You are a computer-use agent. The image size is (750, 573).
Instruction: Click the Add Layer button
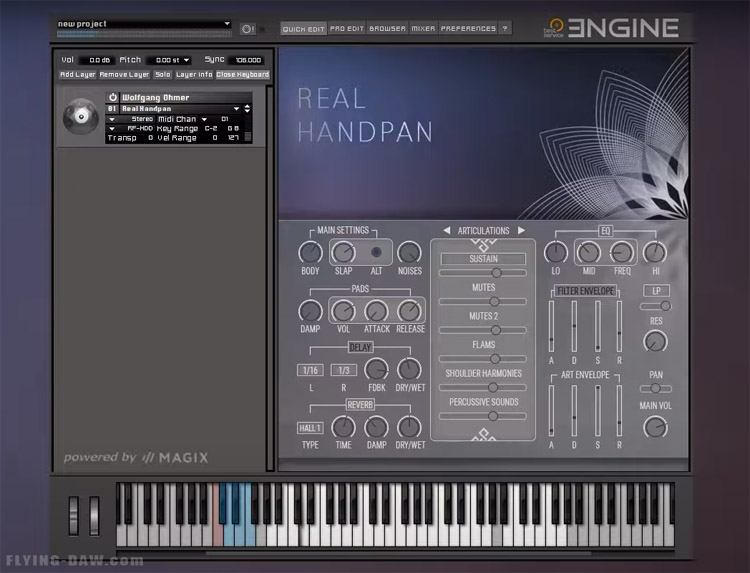pyautogui.click(x=77, y=75)
